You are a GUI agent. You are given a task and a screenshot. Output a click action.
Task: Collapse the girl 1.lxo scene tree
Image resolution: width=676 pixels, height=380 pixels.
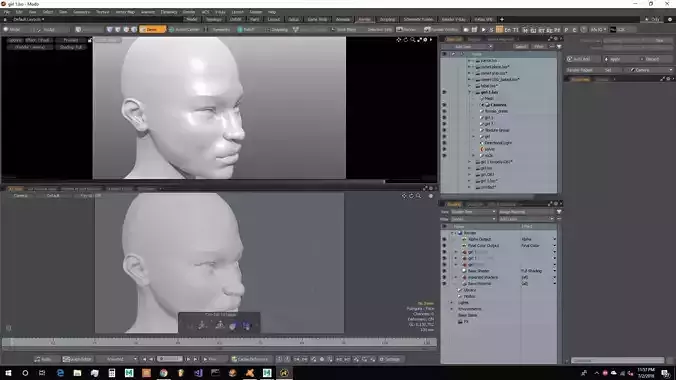469,92
